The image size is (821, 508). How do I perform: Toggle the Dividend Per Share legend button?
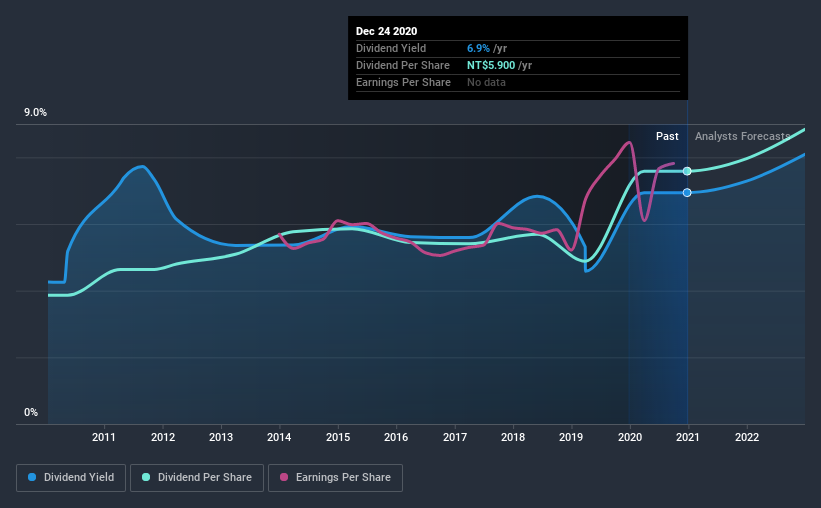pyautogui.click(x=197, y=478)
